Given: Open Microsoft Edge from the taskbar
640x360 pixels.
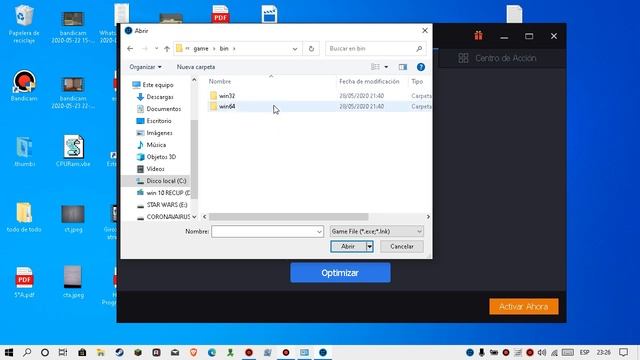Looking at the screenshot, I should tap(212, 352).
